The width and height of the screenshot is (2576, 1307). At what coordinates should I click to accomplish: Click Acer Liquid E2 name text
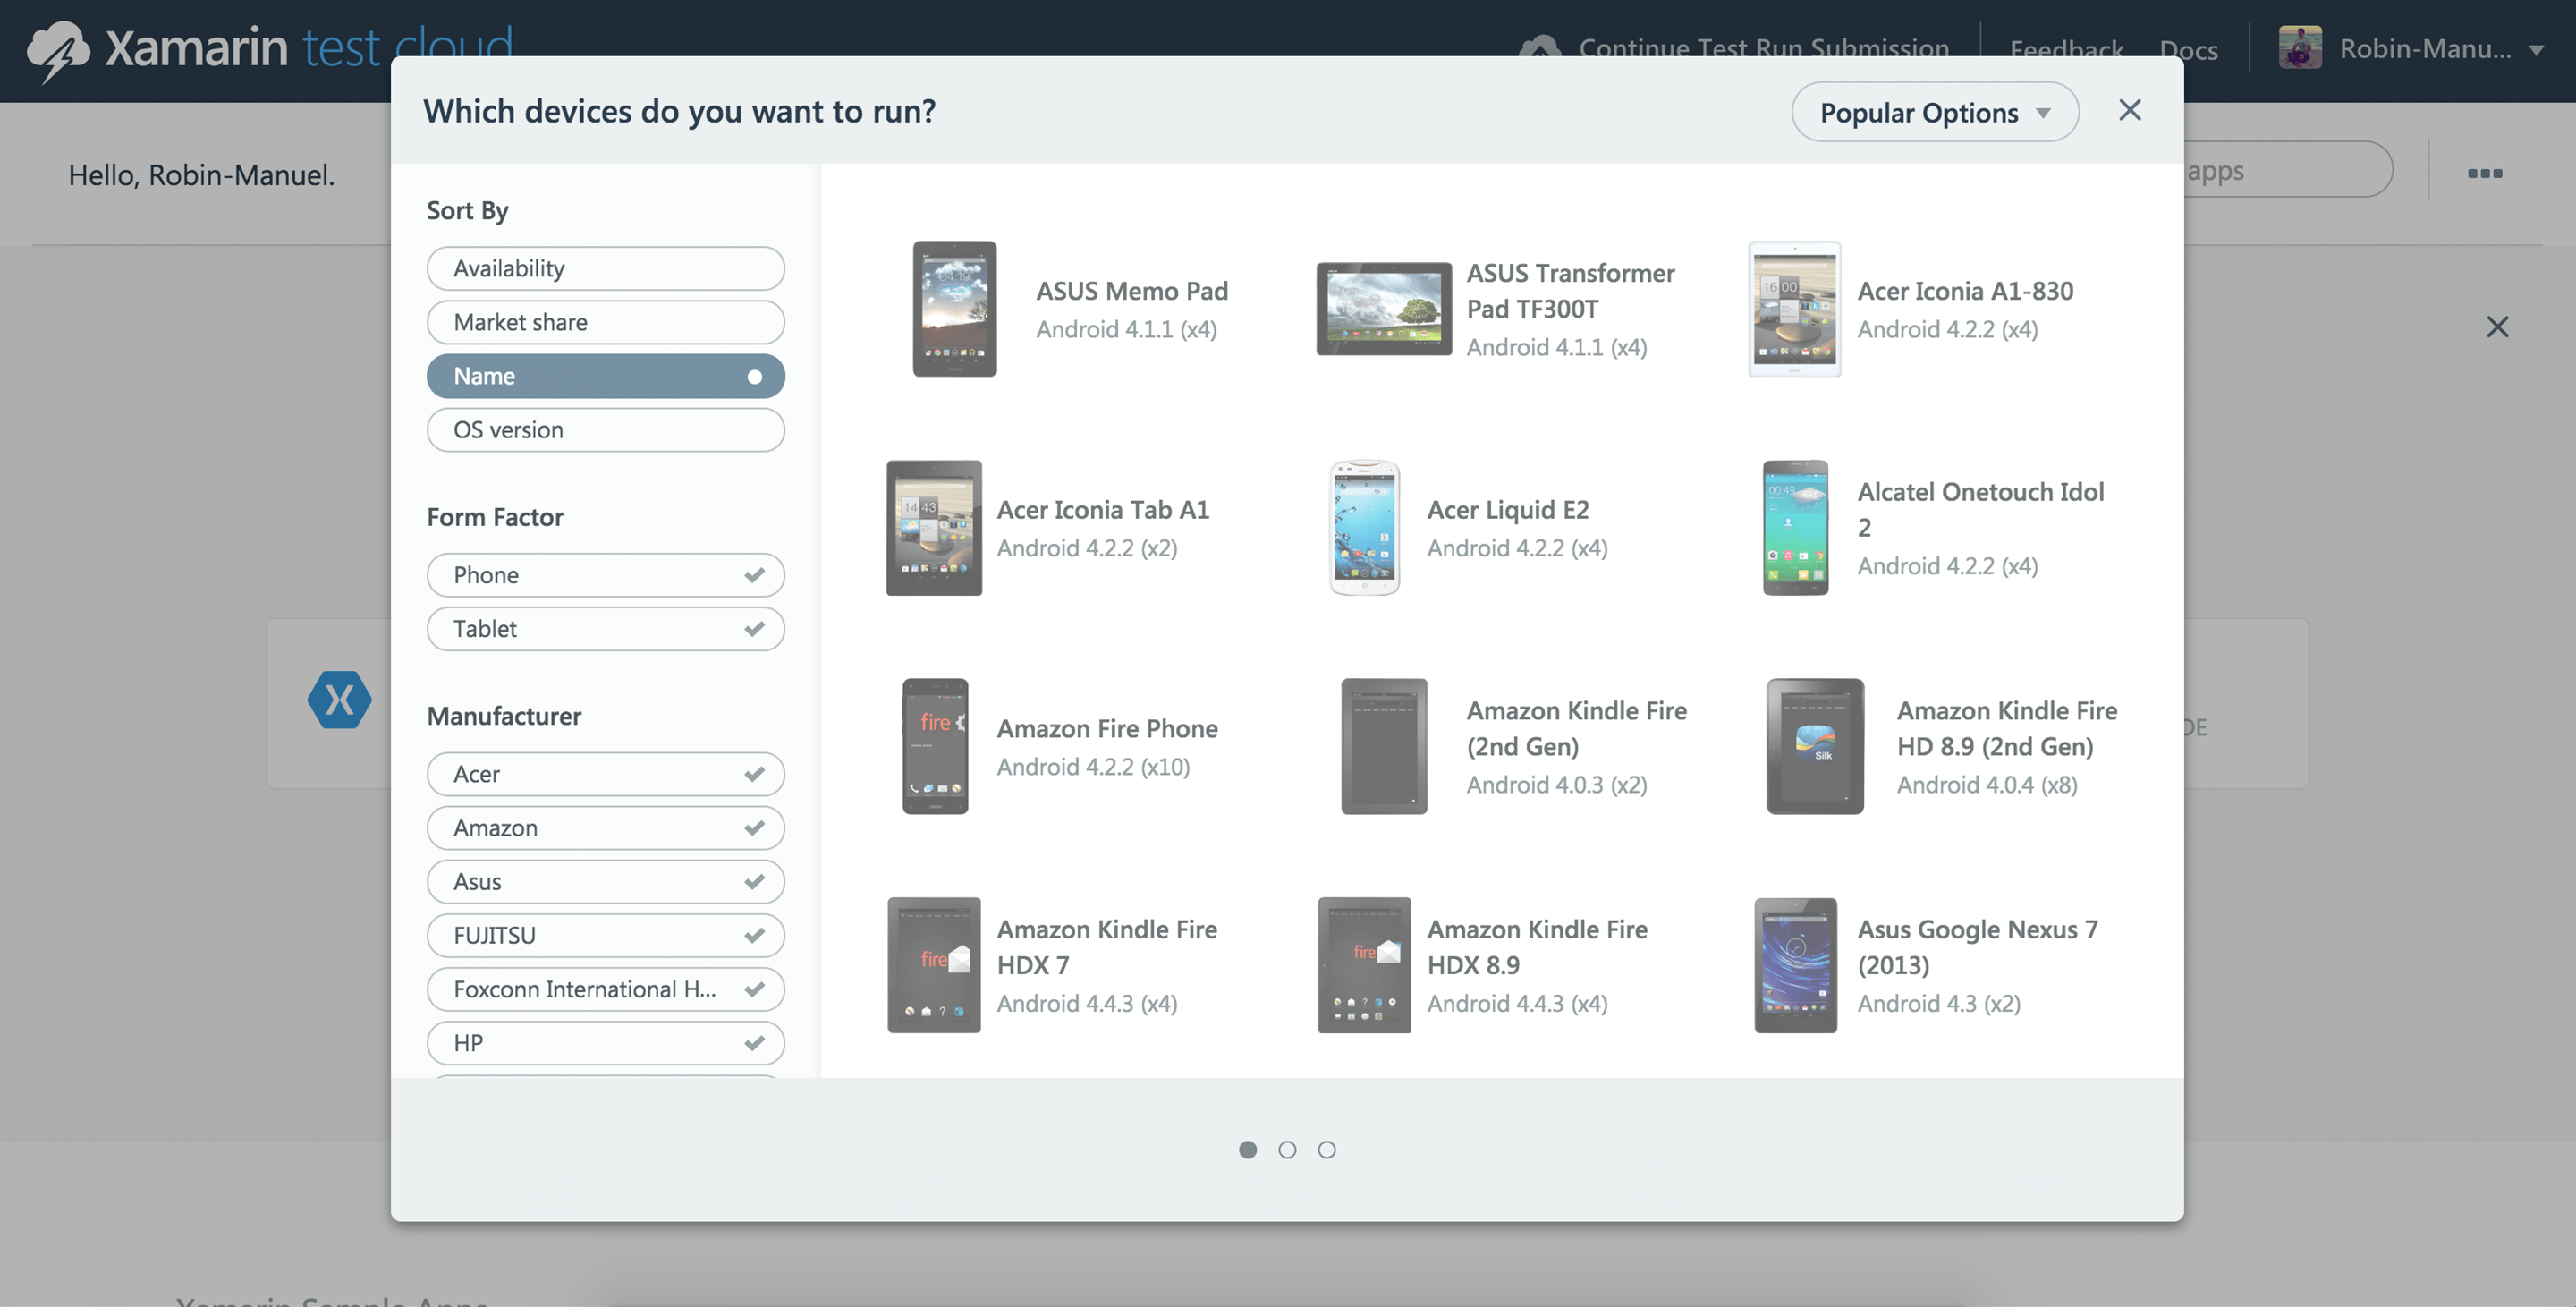click(1508, 510)
